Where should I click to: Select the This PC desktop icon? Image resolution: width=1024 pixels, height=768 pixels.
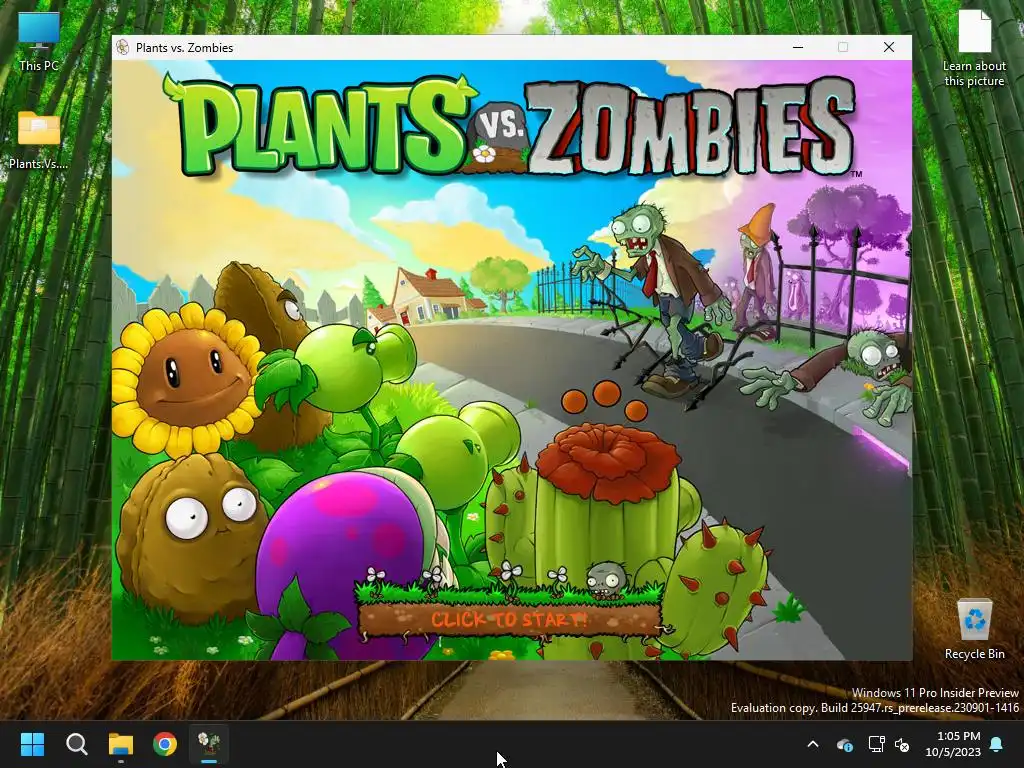(39, 41)
